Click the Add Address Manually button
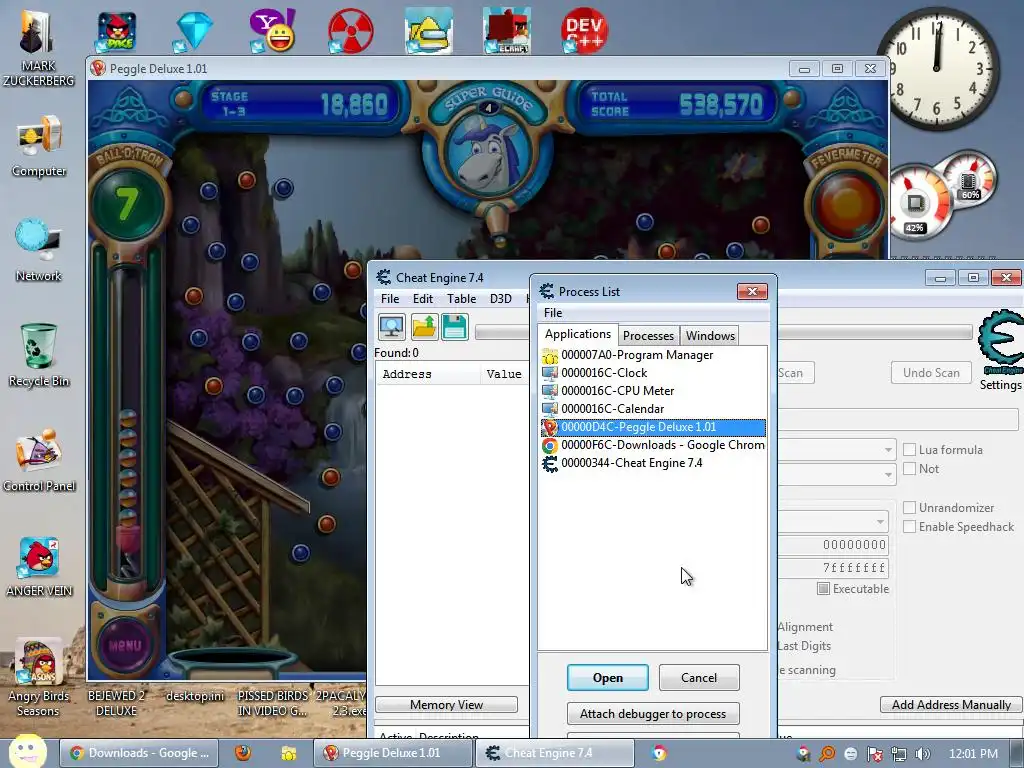 951,705
